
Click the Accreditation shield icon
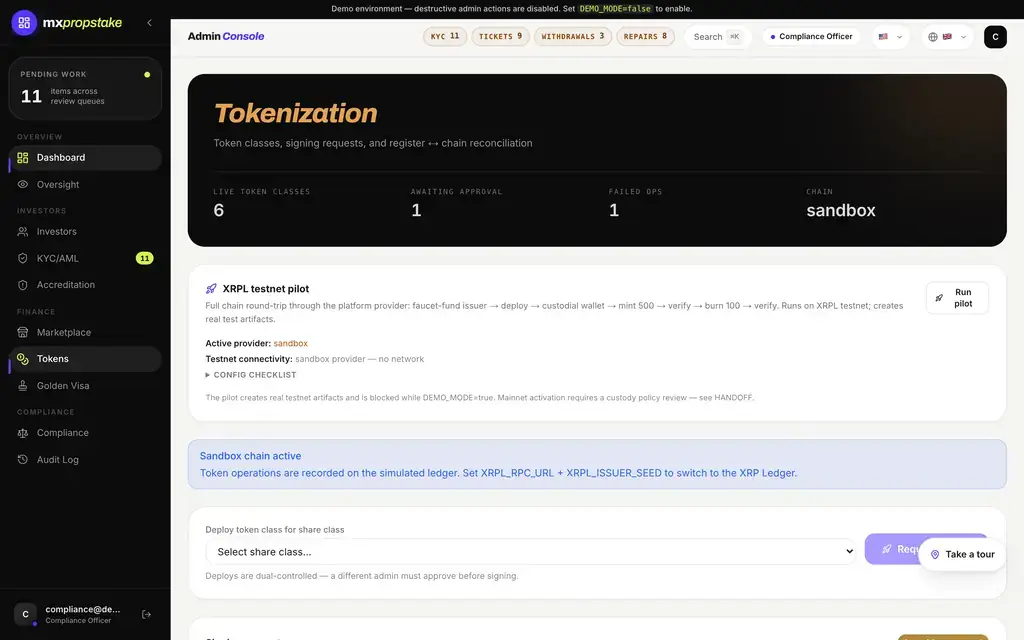pyautogui.click(x=23, y=285)
